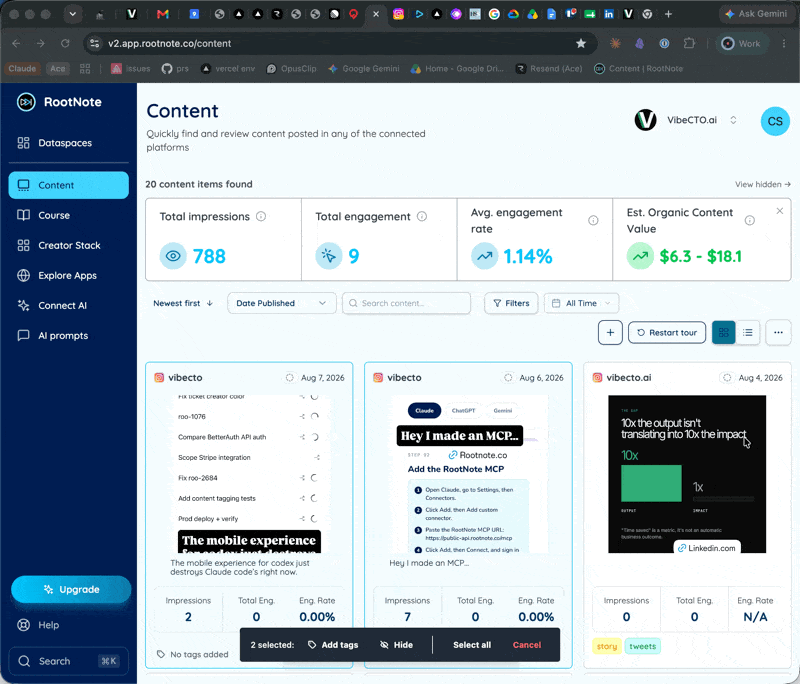Click Select all in the selection bar
Screen dimensions: 800x684
tap(472, 645)
